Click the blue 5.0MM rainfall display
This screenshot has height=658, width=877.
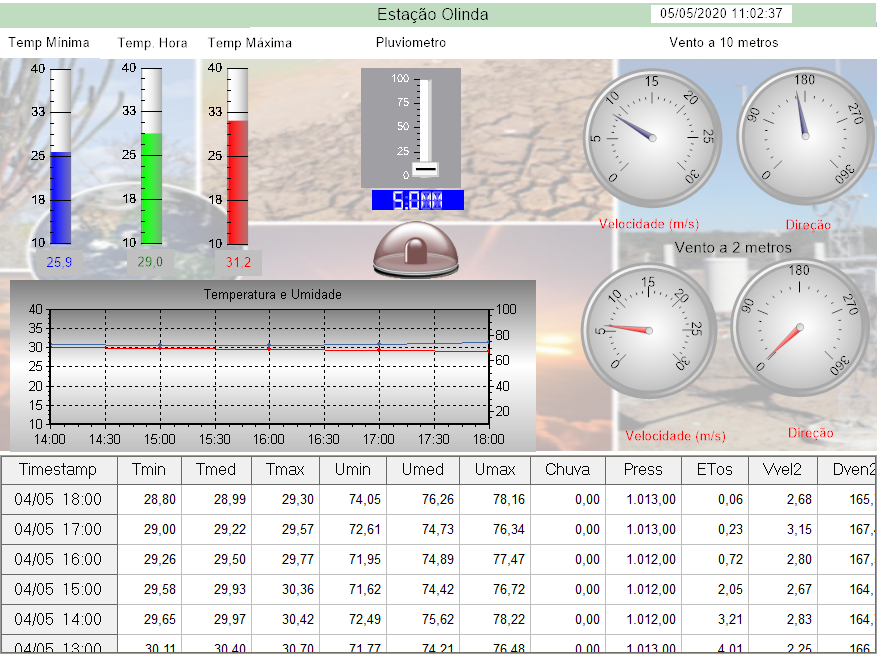(x=417, y=200)
